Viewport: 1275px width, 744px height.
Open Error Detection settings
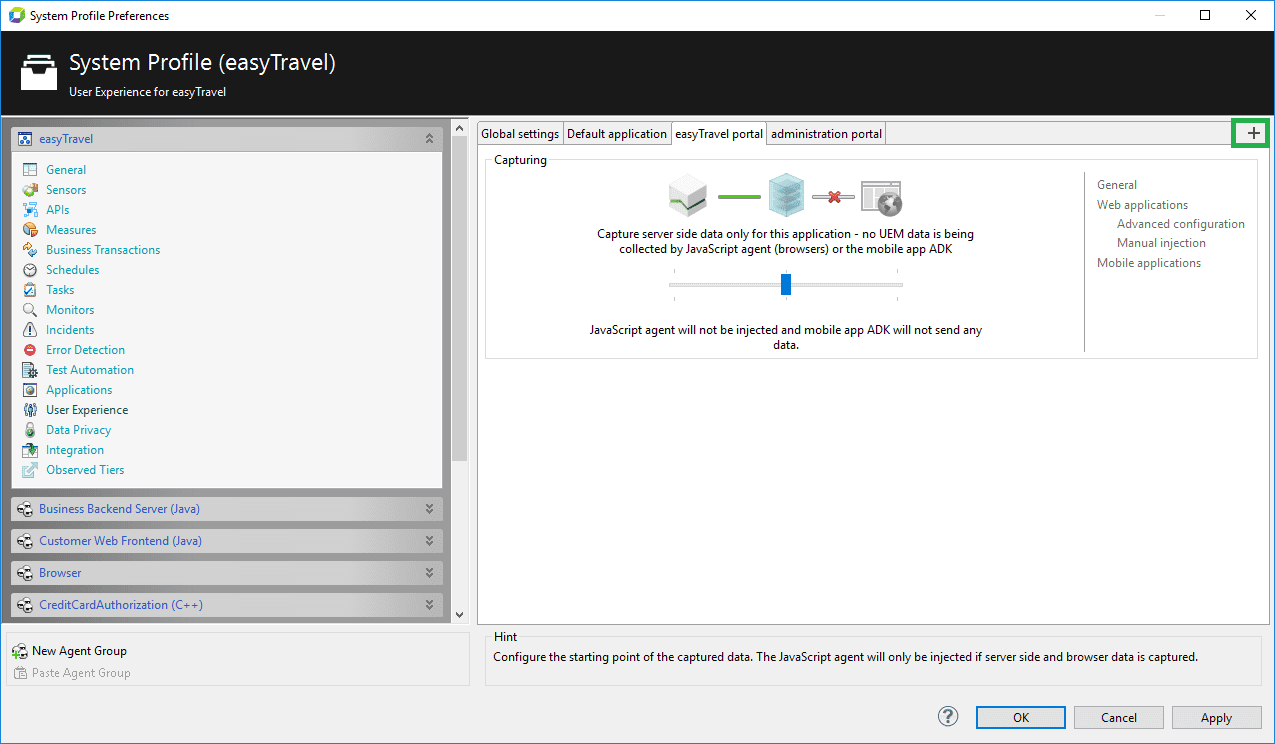(86, 350)
